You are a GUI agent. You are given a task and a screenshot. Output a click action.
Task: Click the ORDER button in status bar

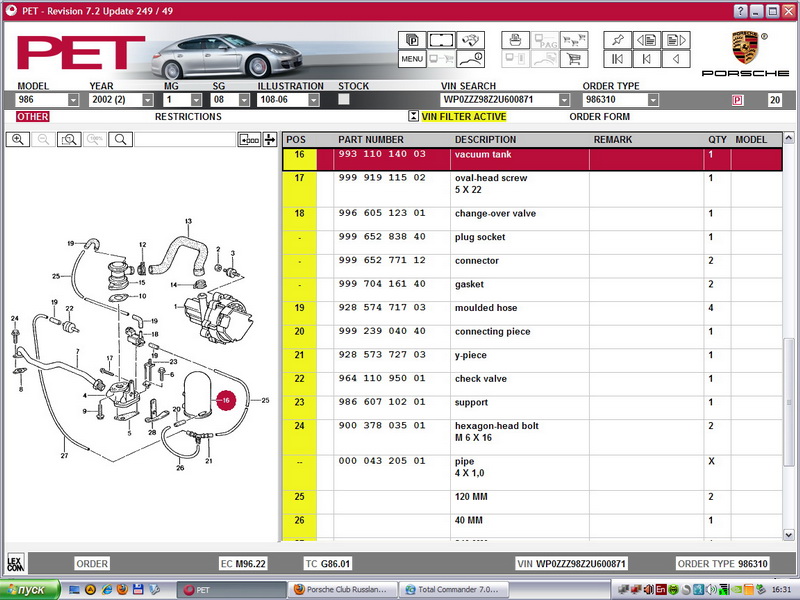pyautogui.click(x=92, y=564)
